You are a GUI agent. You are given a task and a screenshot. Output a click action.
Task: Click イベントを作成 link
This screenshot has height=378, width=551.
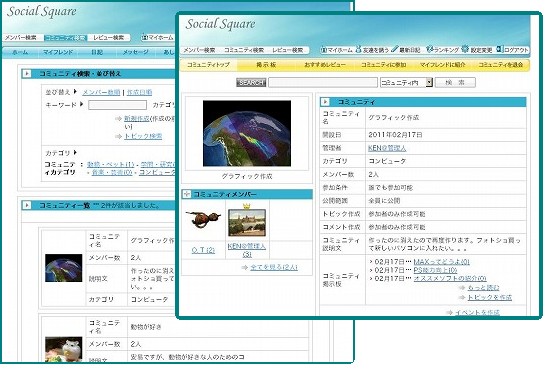tap(477, 312)
